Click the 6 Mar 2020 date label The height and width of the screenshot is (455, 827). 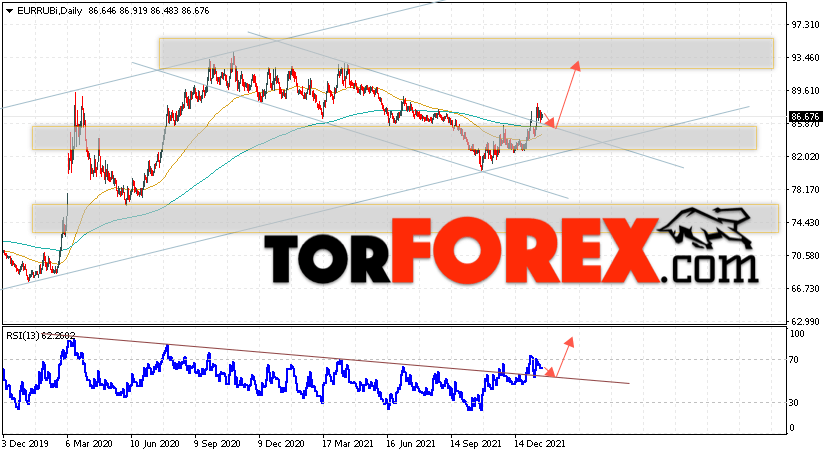click(89, 443)
